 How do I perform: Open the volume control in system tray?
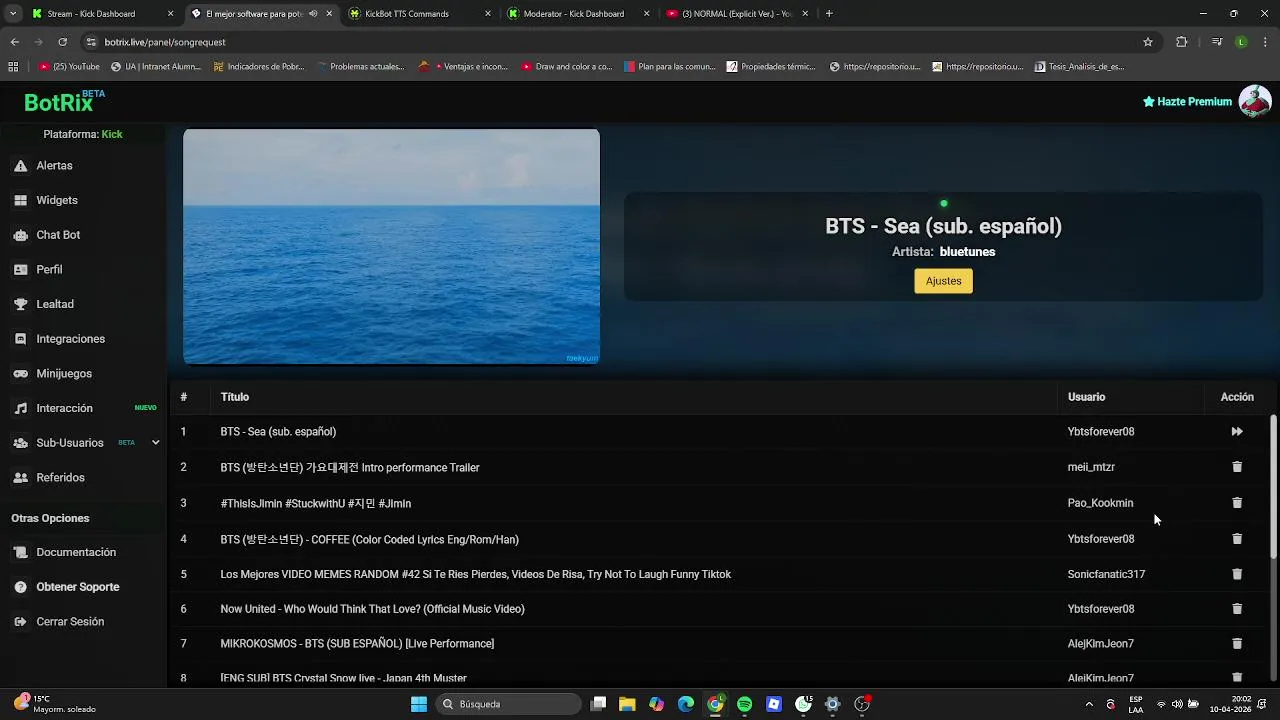1177,704
